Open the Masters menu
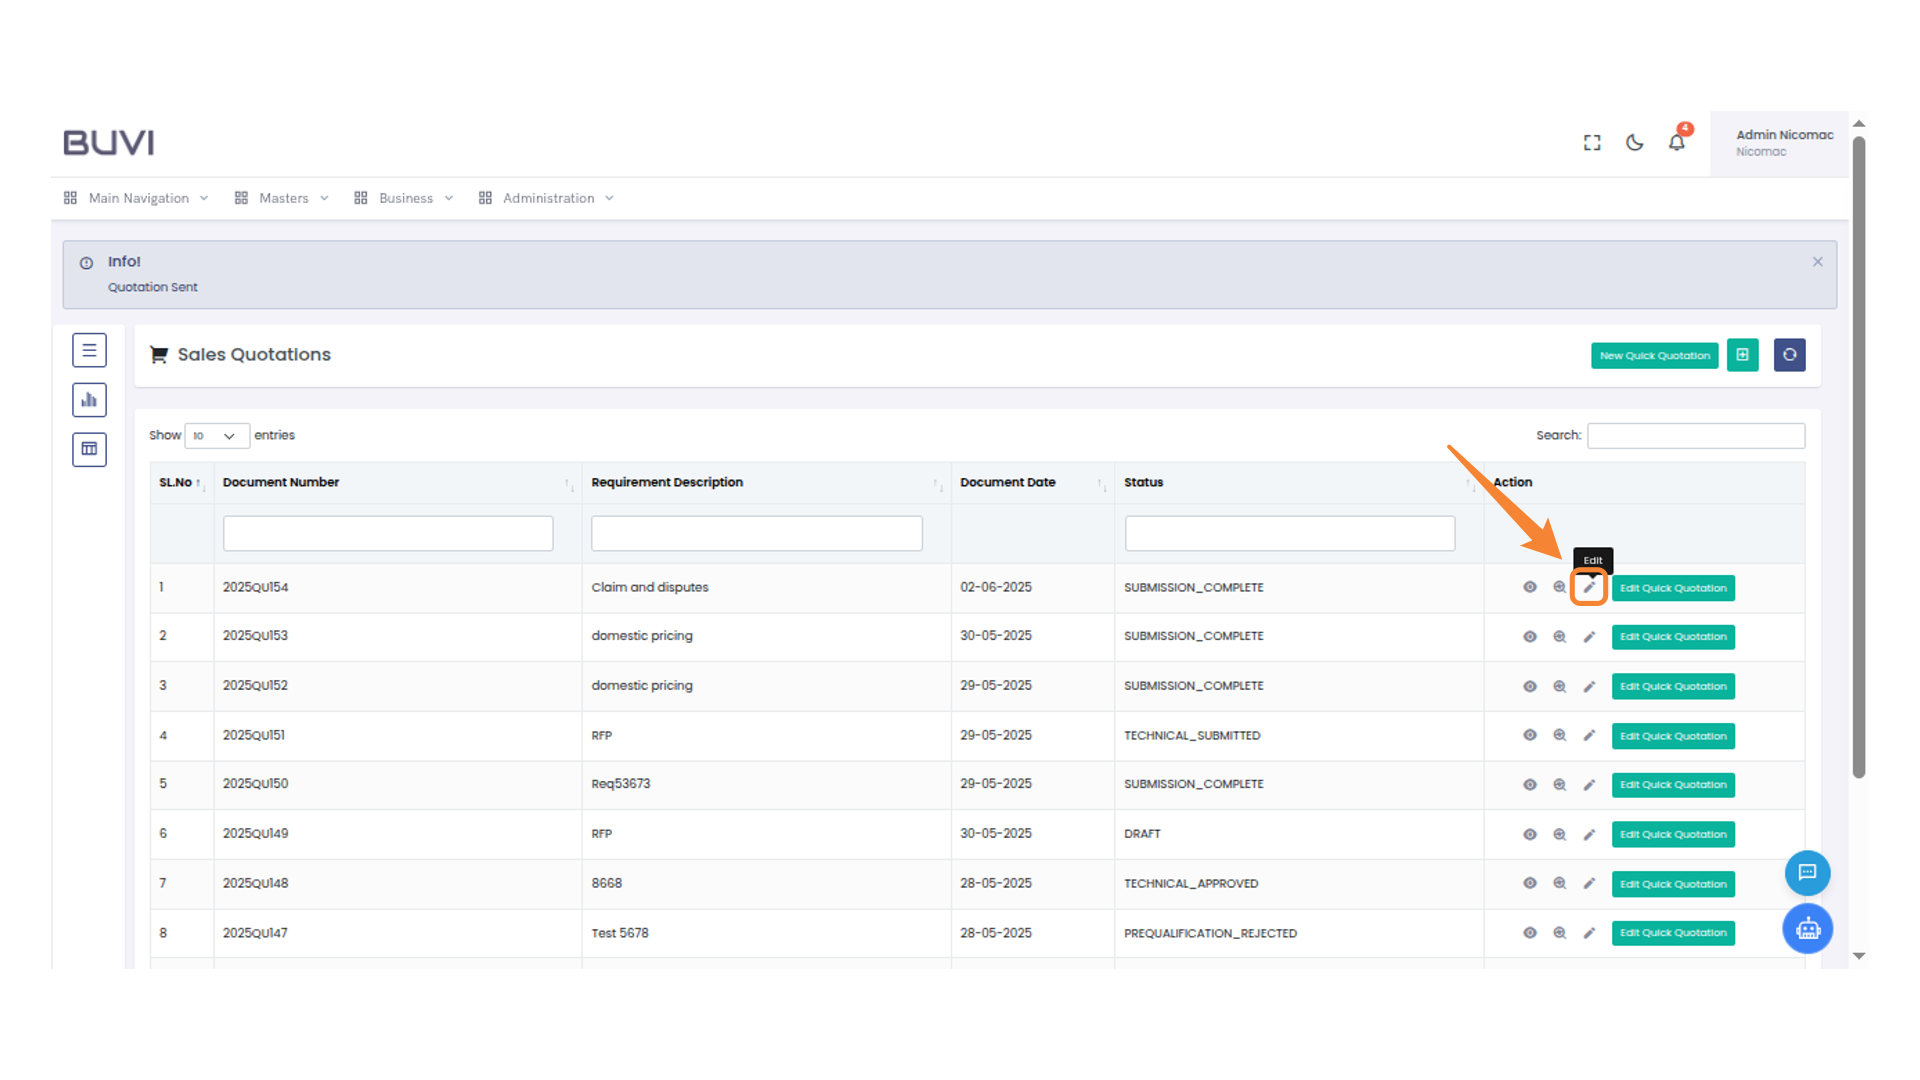The width and height of the screenshot is (1920, 1080). coord(282,198)
